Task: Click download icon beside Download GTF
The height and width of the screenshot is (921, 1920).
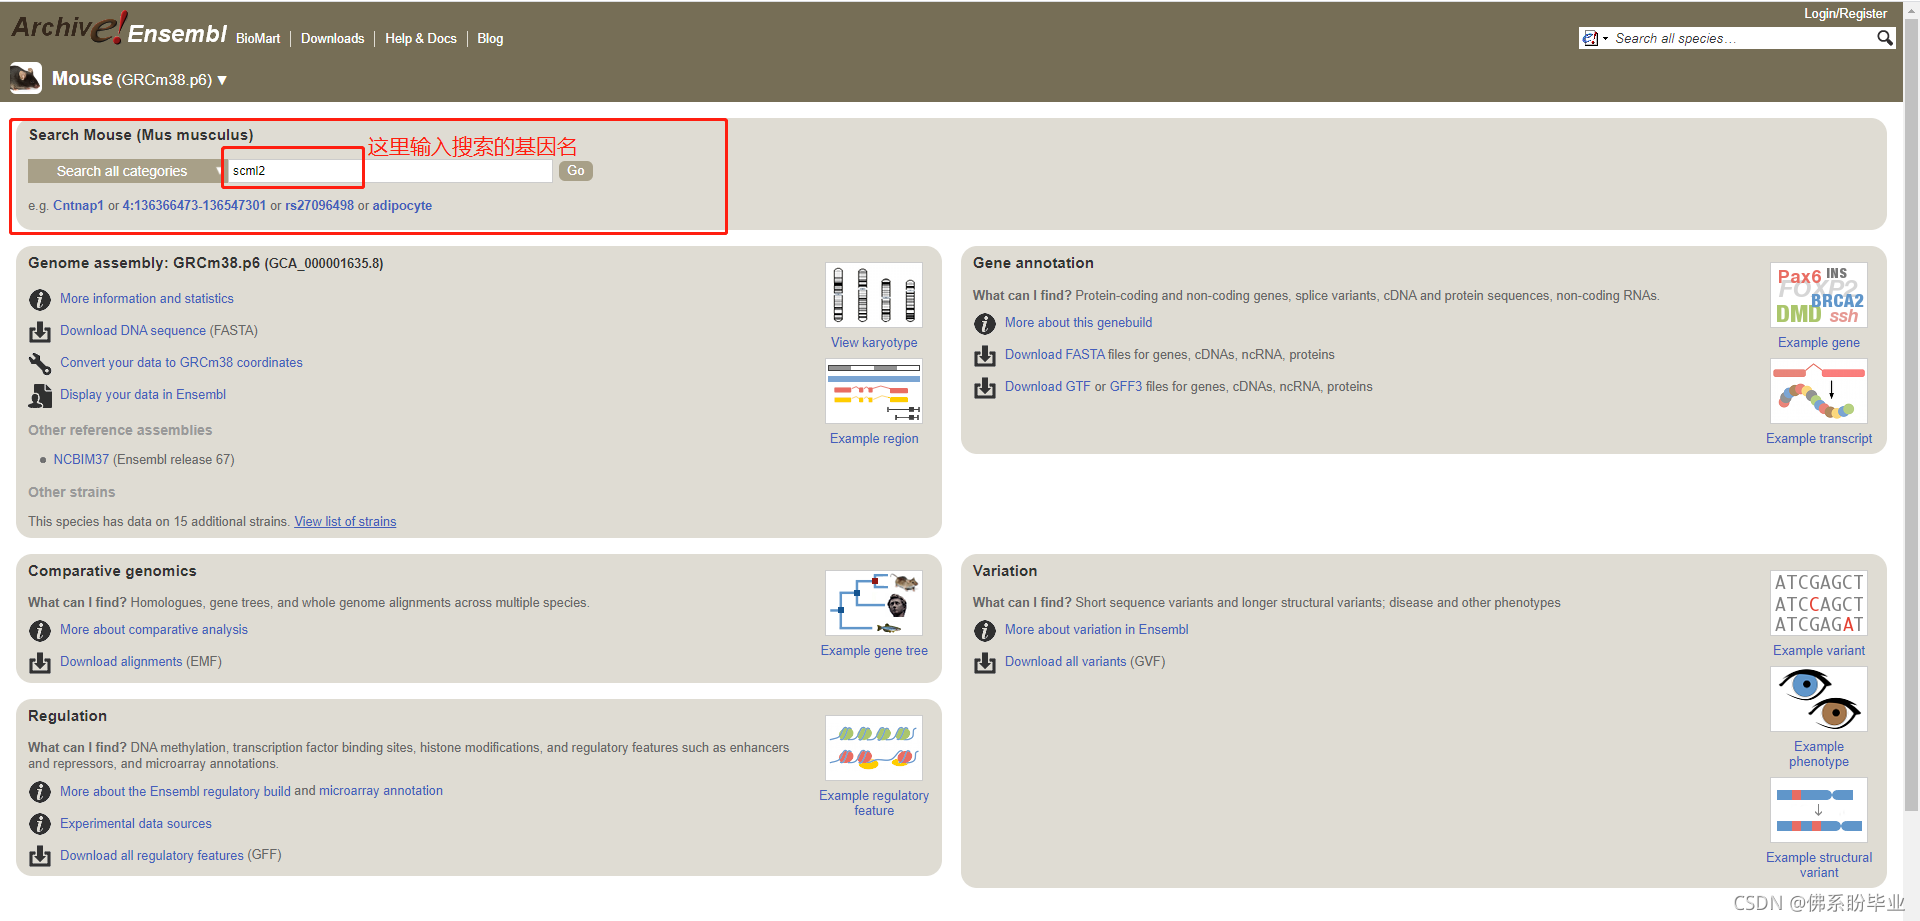Action: [x=985, y=387]
